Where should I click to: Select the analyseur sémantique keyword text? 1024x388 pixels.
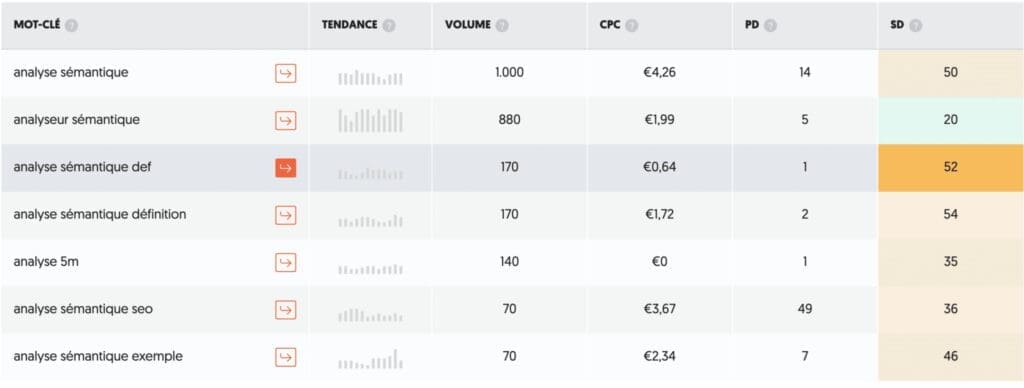pyautogui.click(x=76, y=120)
